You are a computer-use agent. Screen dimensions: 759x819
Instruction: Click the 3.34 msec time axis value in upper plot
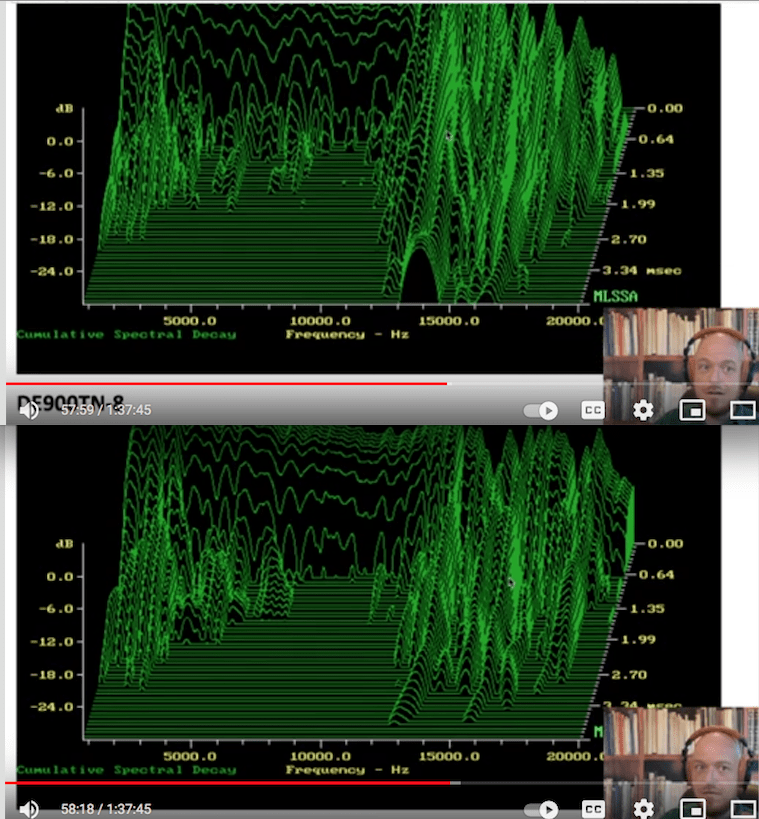[641, 271]
